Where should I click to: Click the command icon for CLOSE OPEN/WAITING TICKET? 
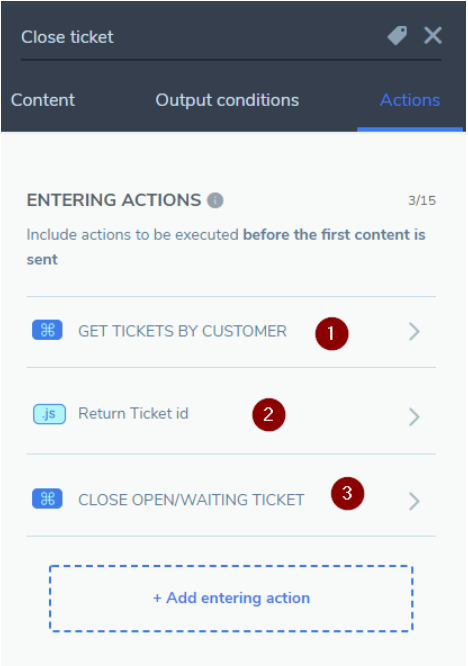[x=47, y=499]
